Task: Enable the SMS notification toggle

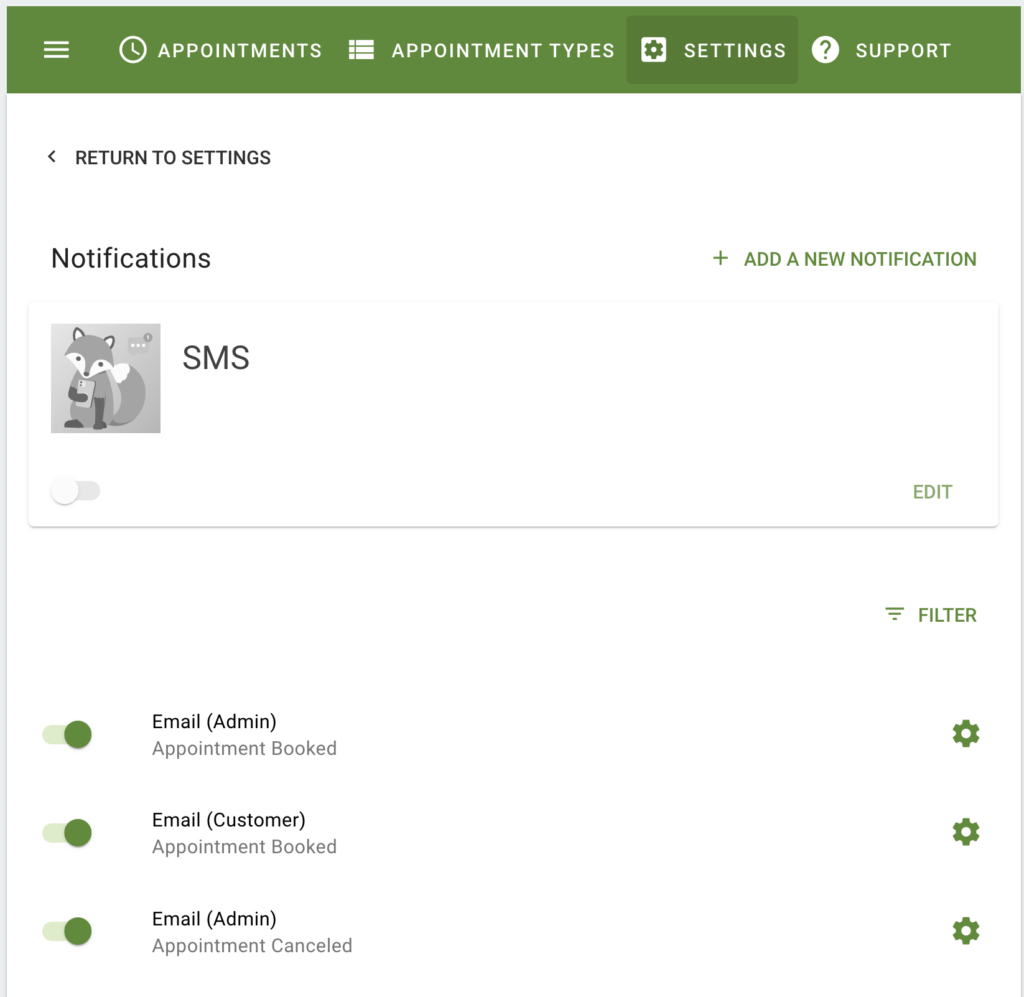Action: click(x=75, y=490)
